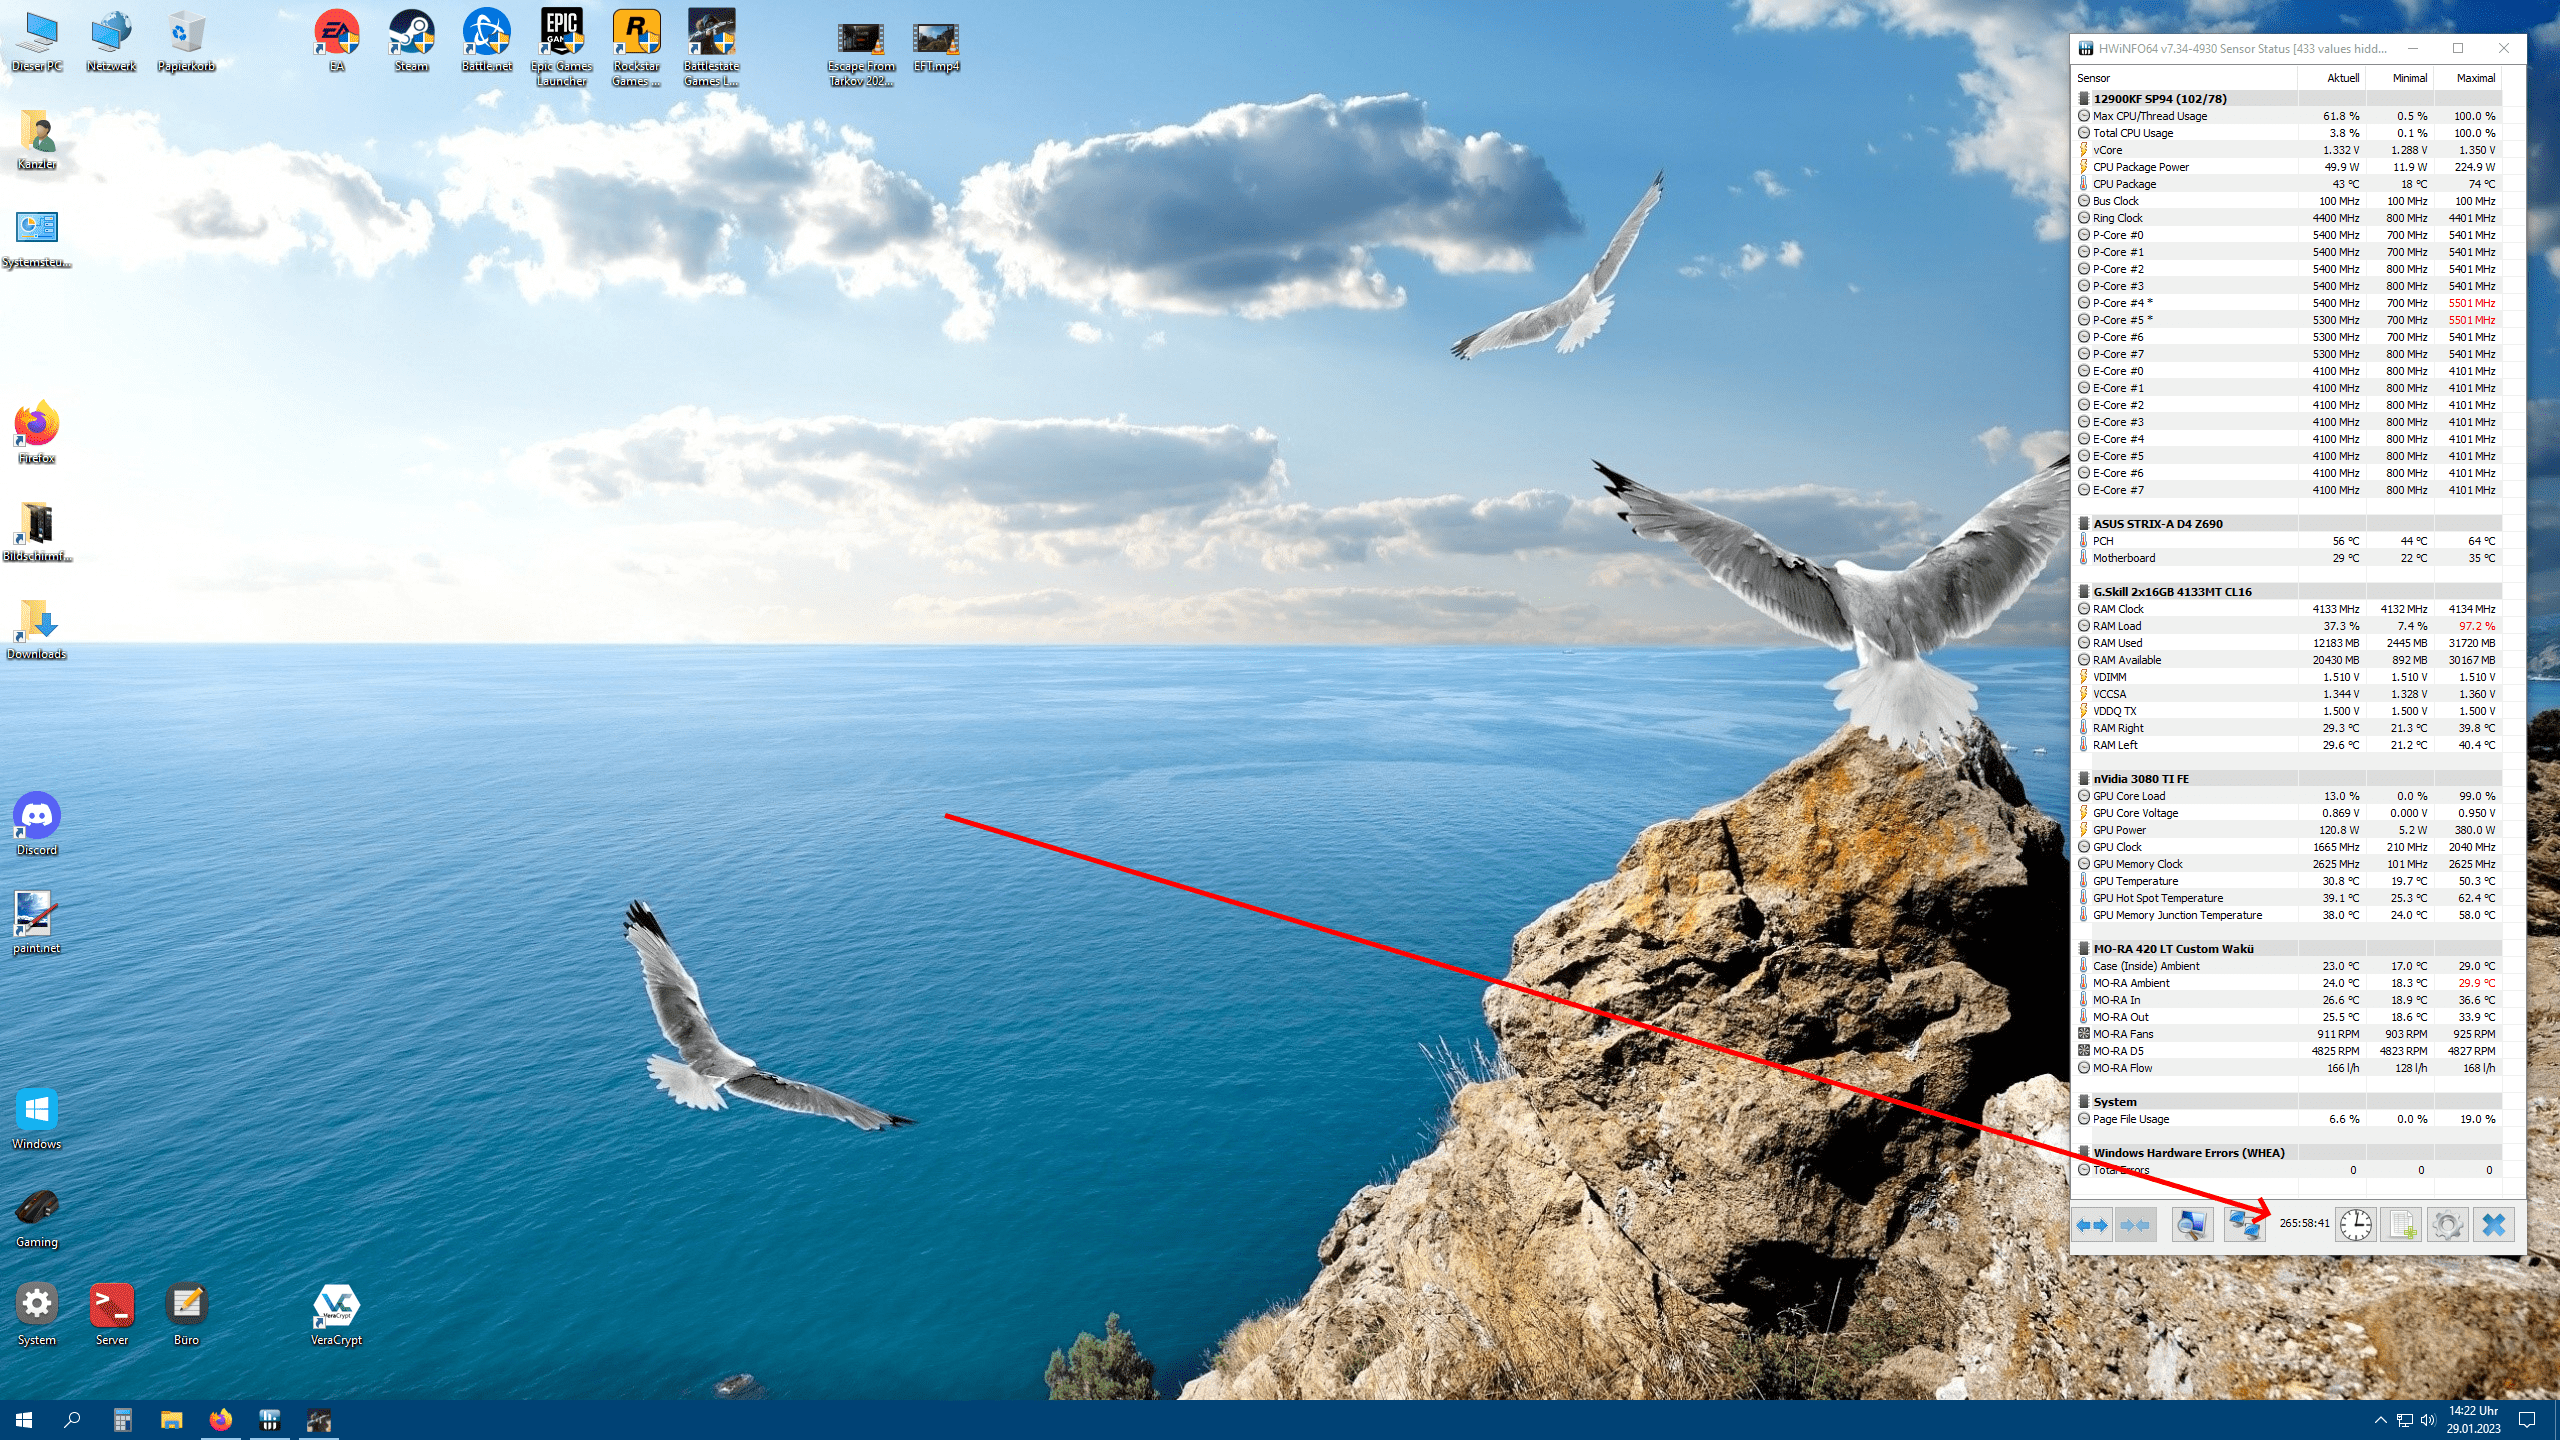Open Server desktop icon
This screenshot has width=2560, height=1440.
[x=111, y=1316]
